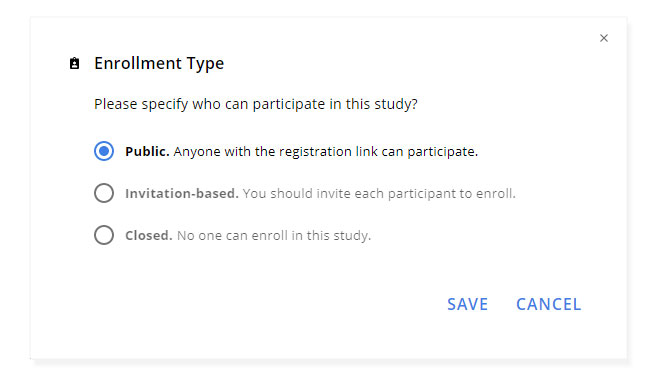Select the Public radio button
The image size is (657, 376).
[x=104, y=151]
